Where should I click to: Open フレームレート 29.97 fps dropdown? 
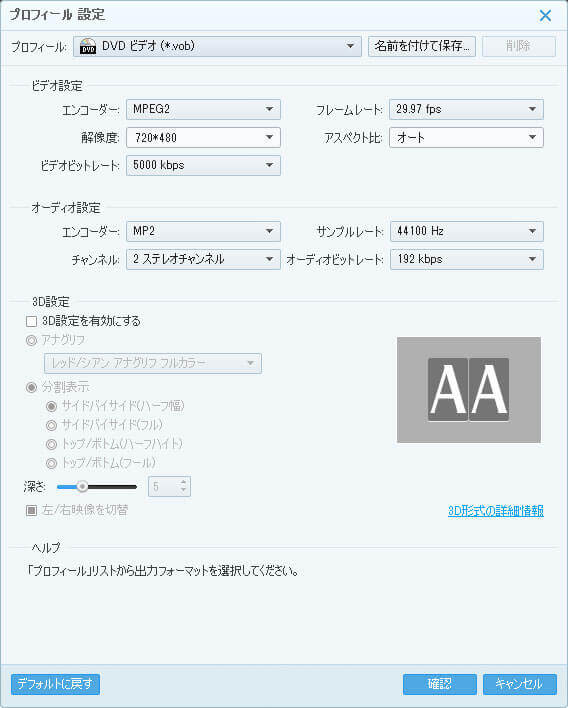pos(466,109)
